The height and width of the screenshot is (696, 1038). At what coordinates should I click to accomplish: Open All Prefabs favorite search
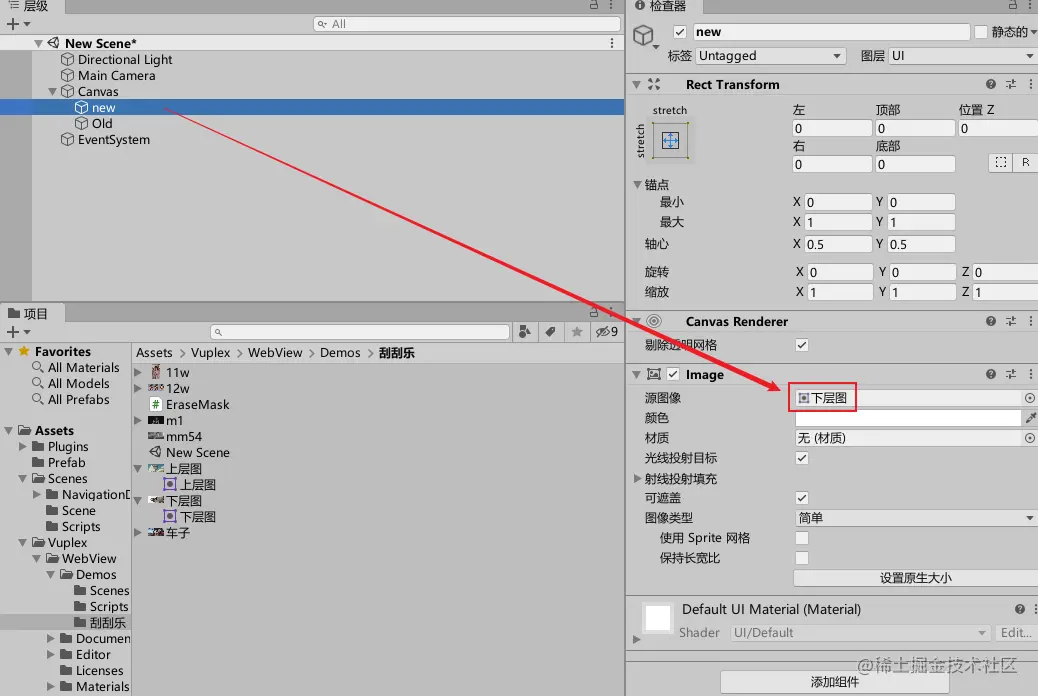78,399
